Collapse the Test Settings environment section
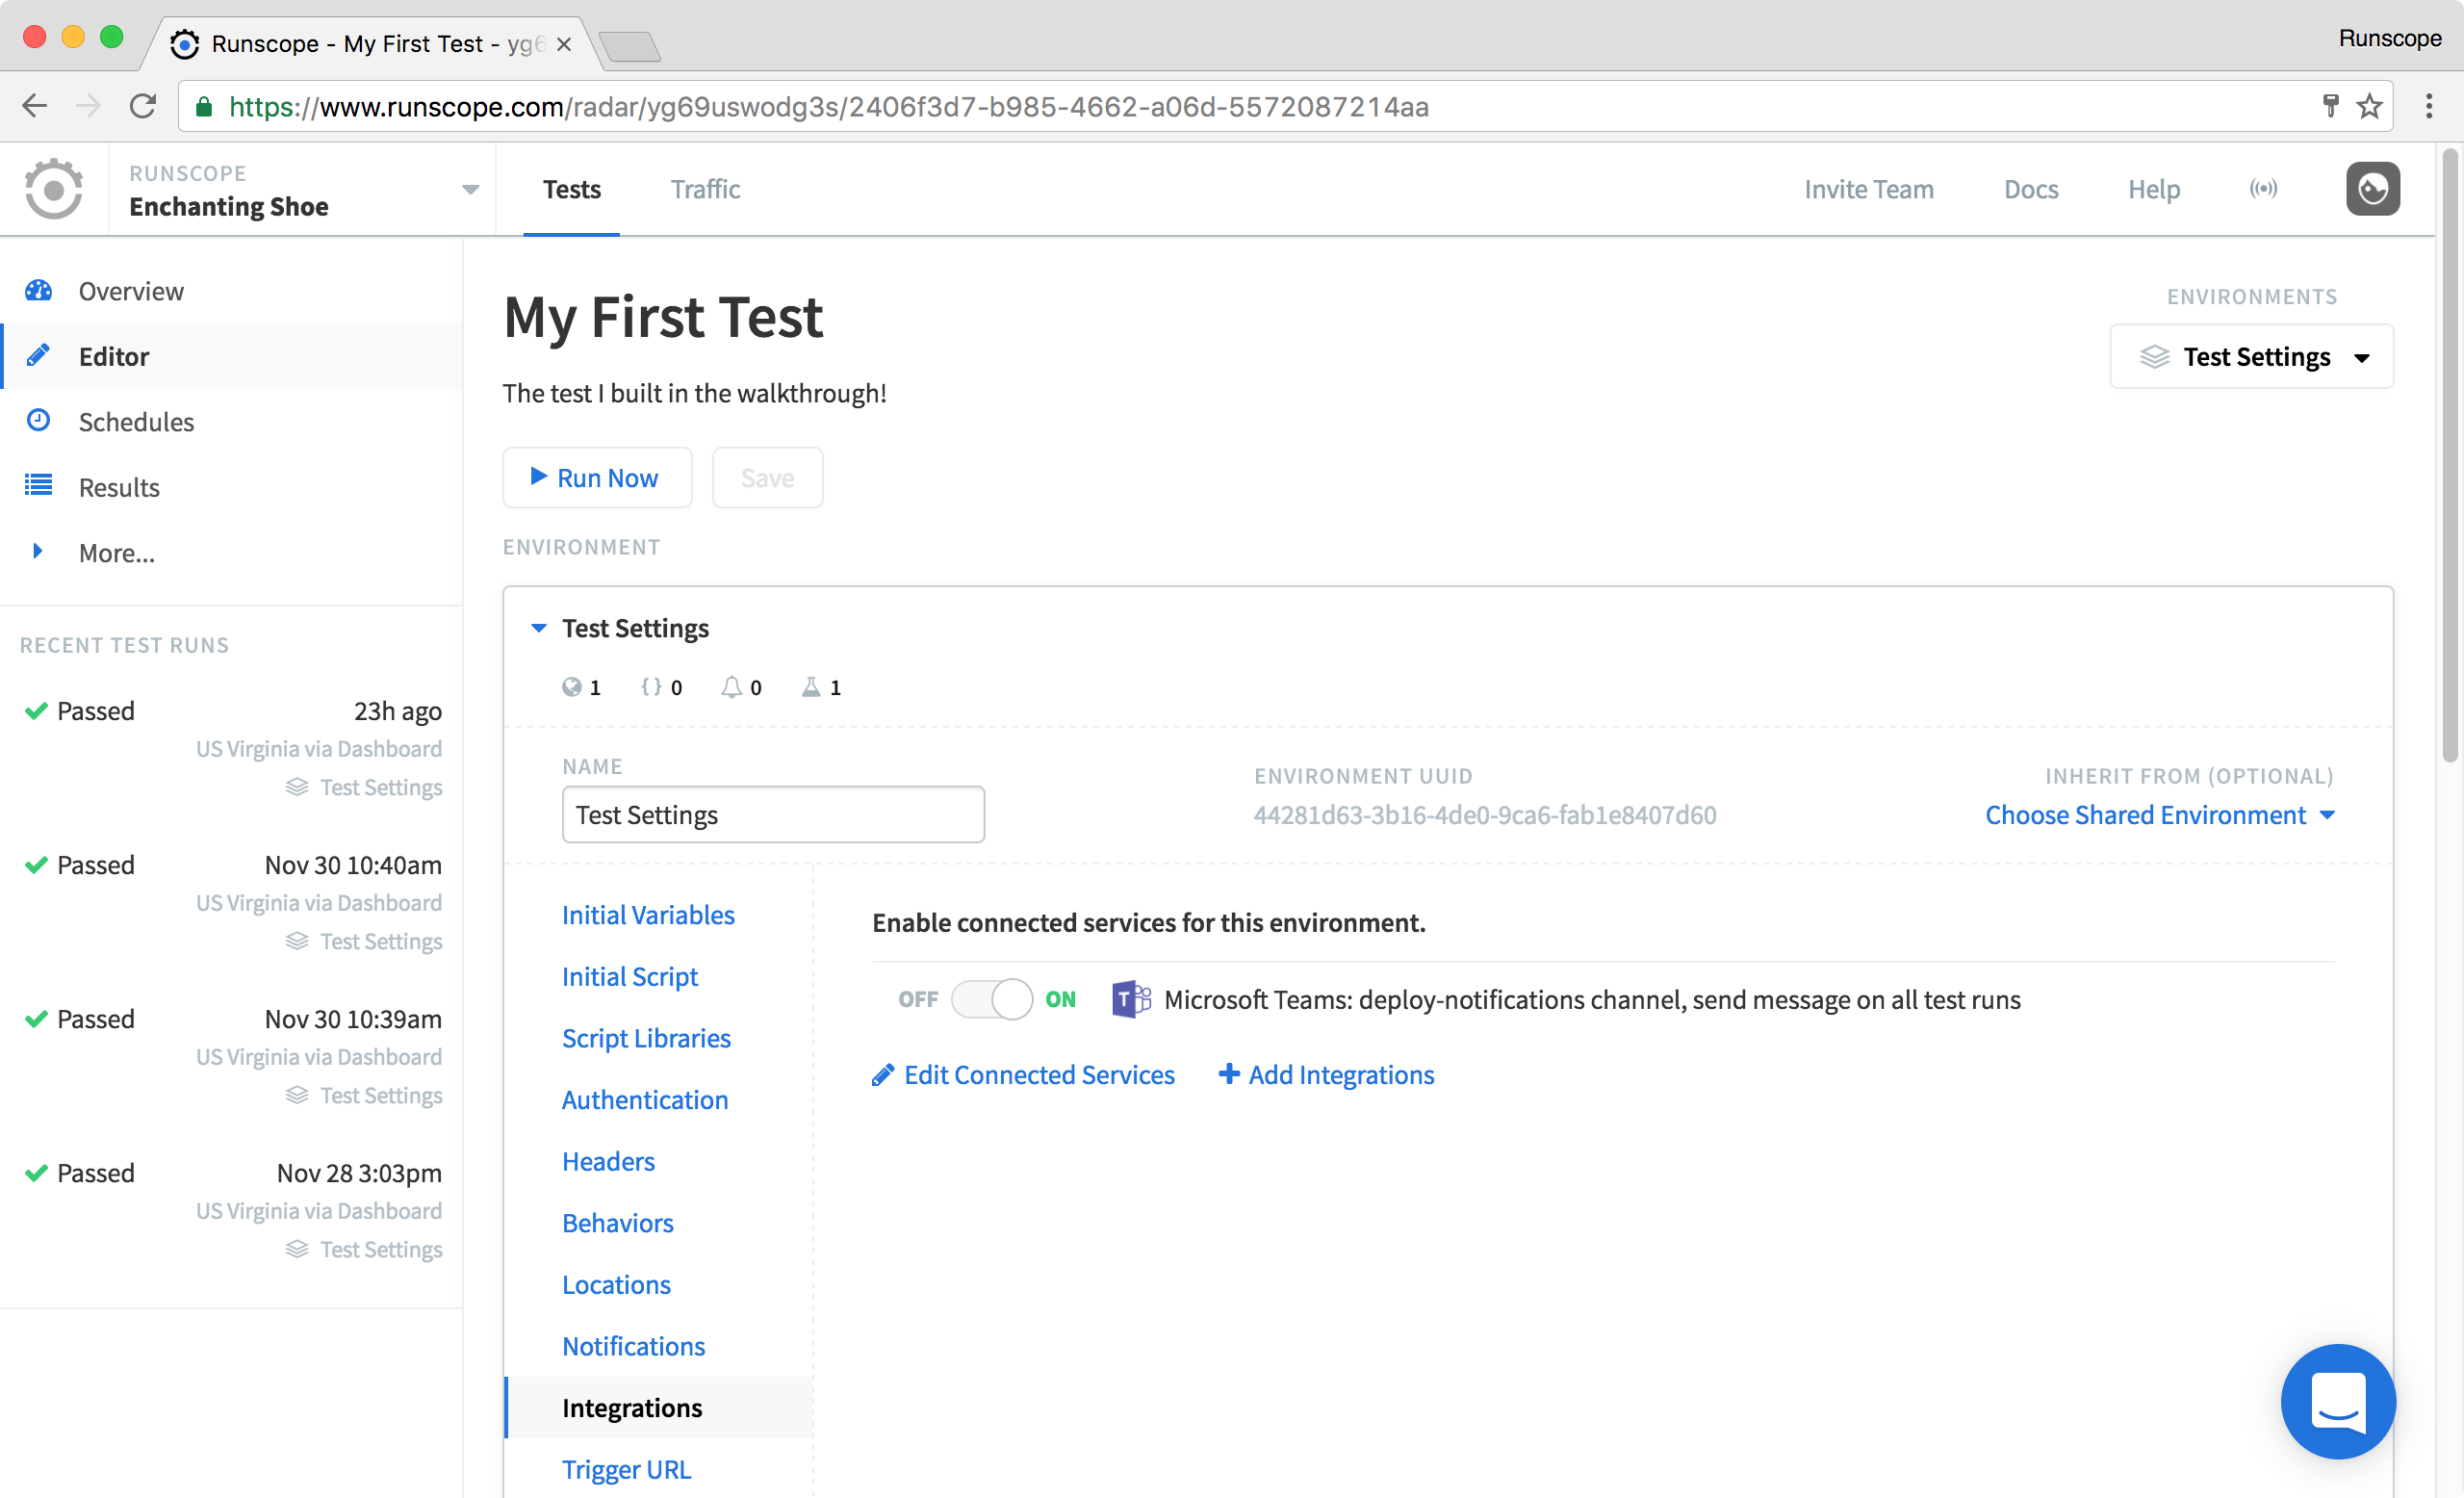The image size is (2464, 1498). pyautogui.click(x=538, y=628)
